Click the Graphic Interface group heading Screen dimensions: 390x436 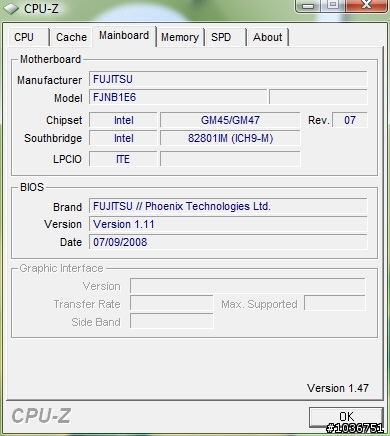(x=61, y=268)
